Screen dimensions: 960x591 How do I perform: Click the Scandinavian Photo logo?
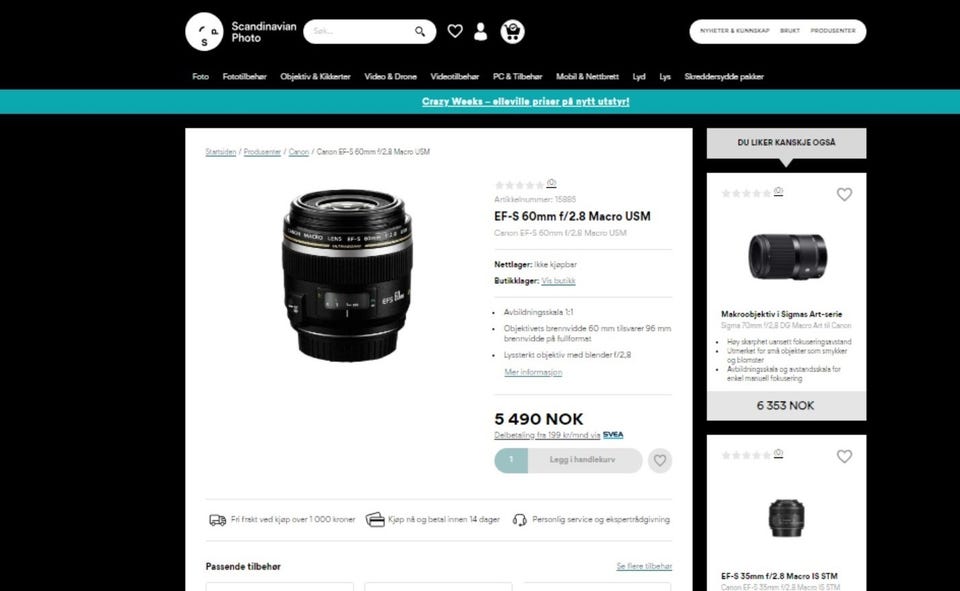pyautogui.click(x=241, y=31)
